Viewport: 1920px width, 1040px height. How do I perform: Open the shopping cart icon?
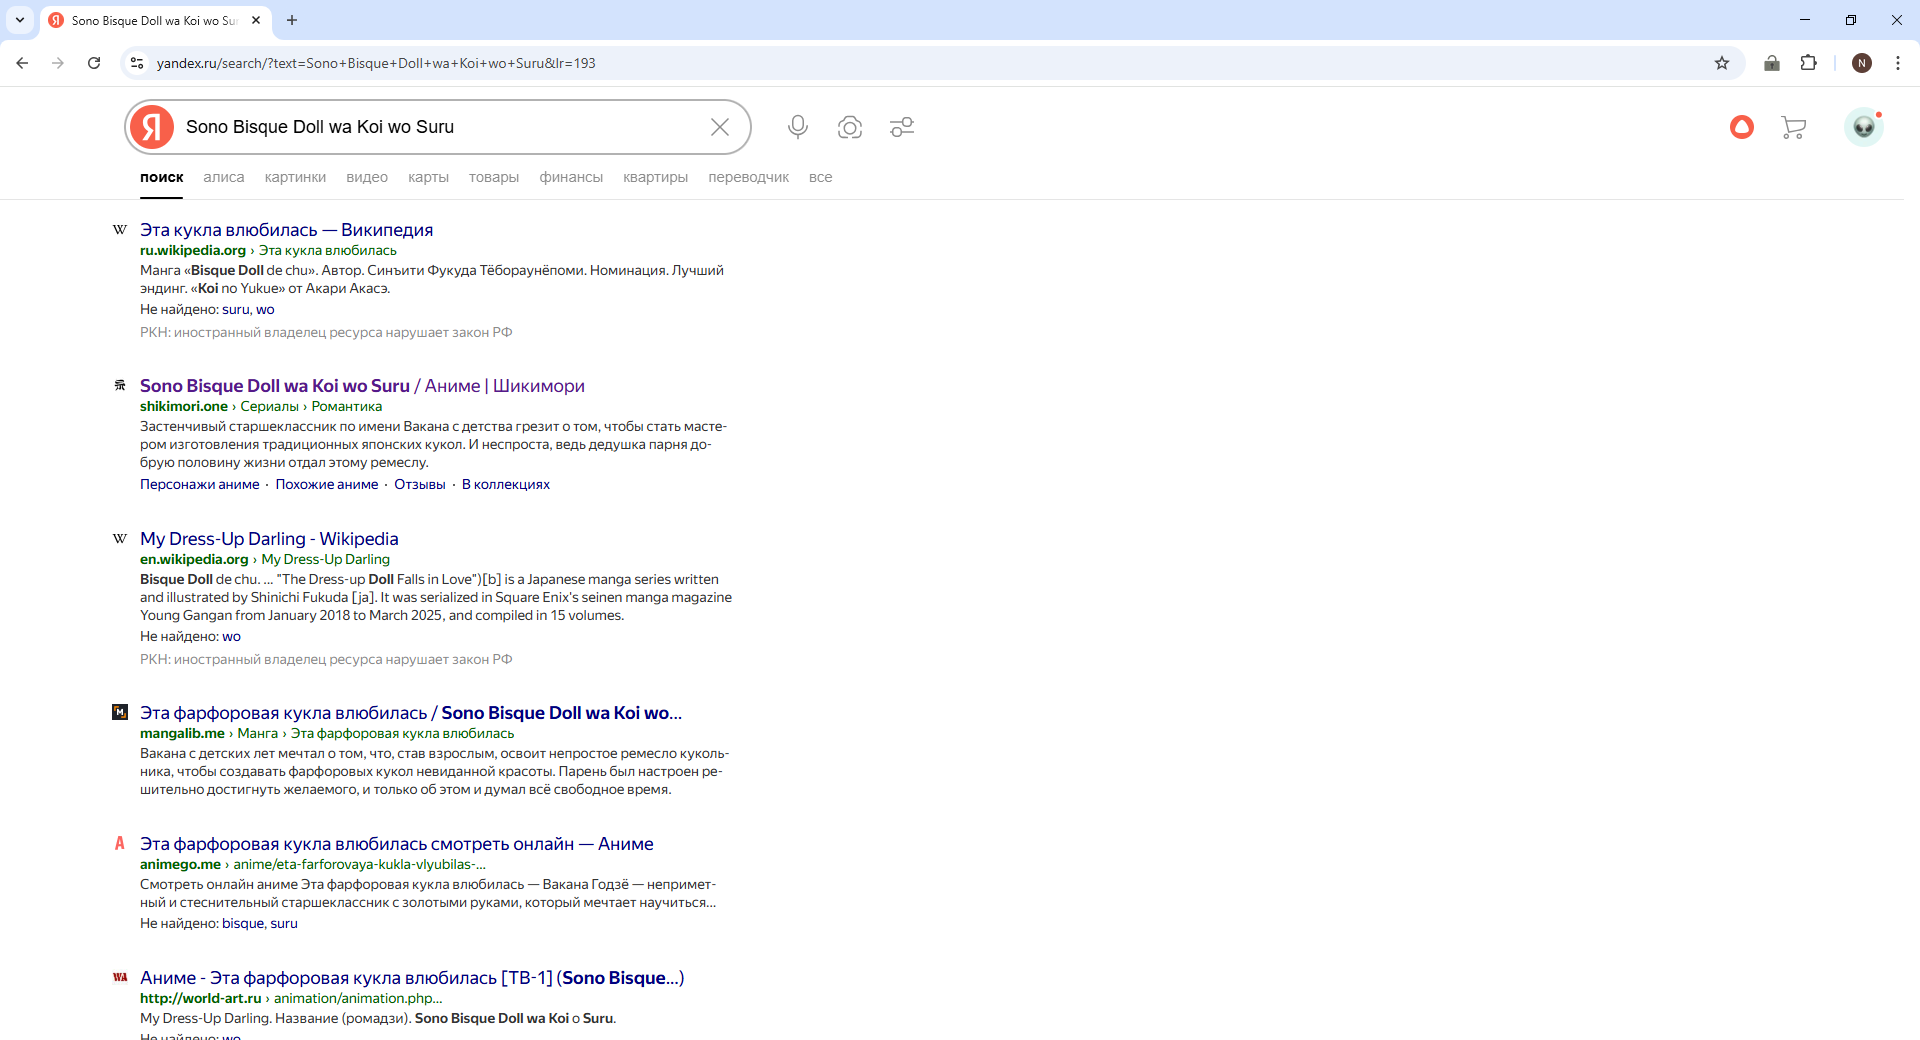click(x=1793, y=127)
